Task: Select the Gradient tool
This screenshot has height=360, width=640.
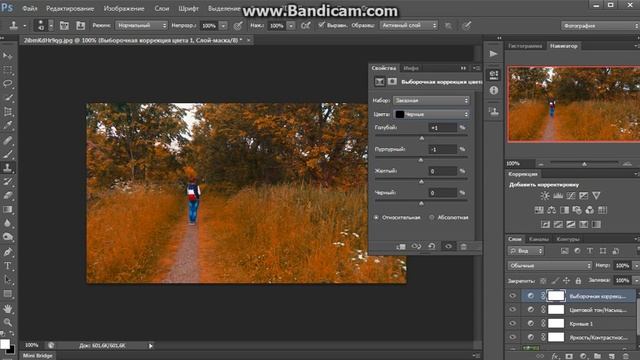Action: tap(7, 209)
